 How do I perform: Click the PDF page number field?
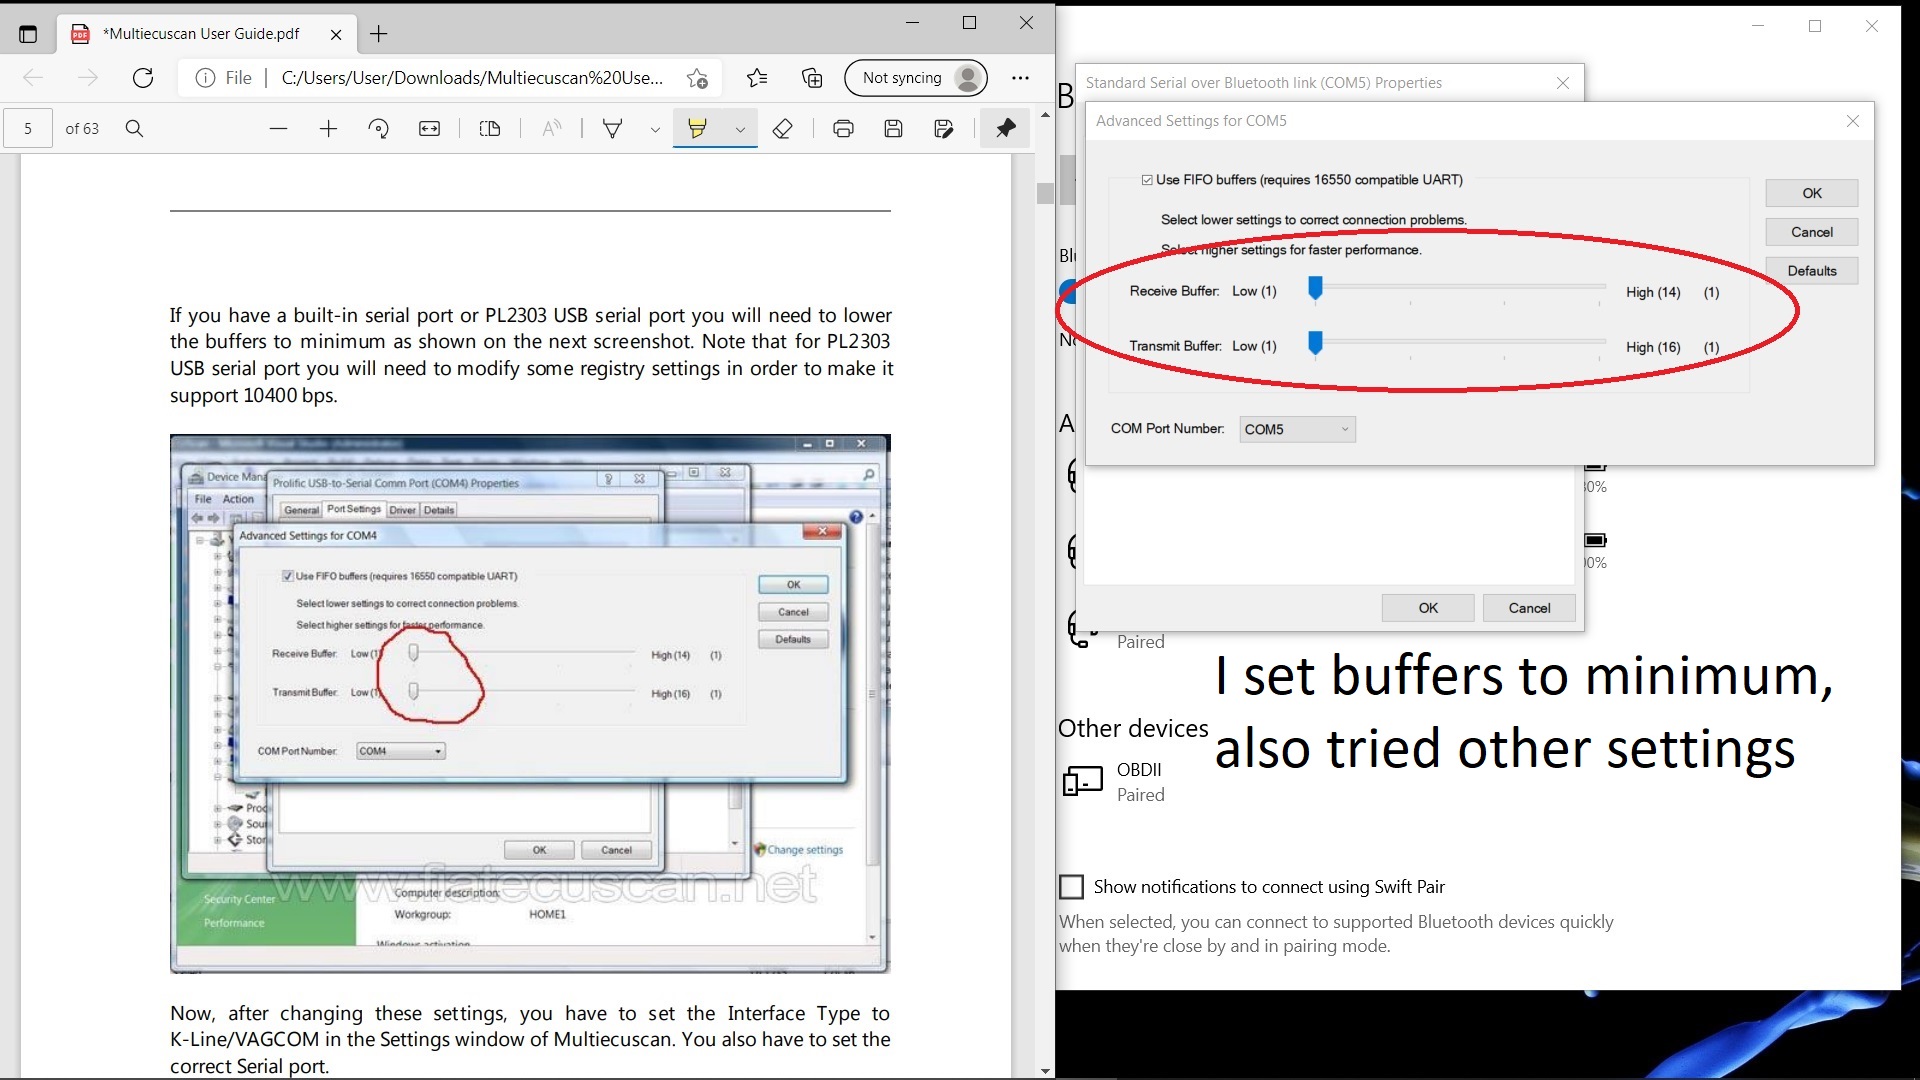(x=28, y=128)
